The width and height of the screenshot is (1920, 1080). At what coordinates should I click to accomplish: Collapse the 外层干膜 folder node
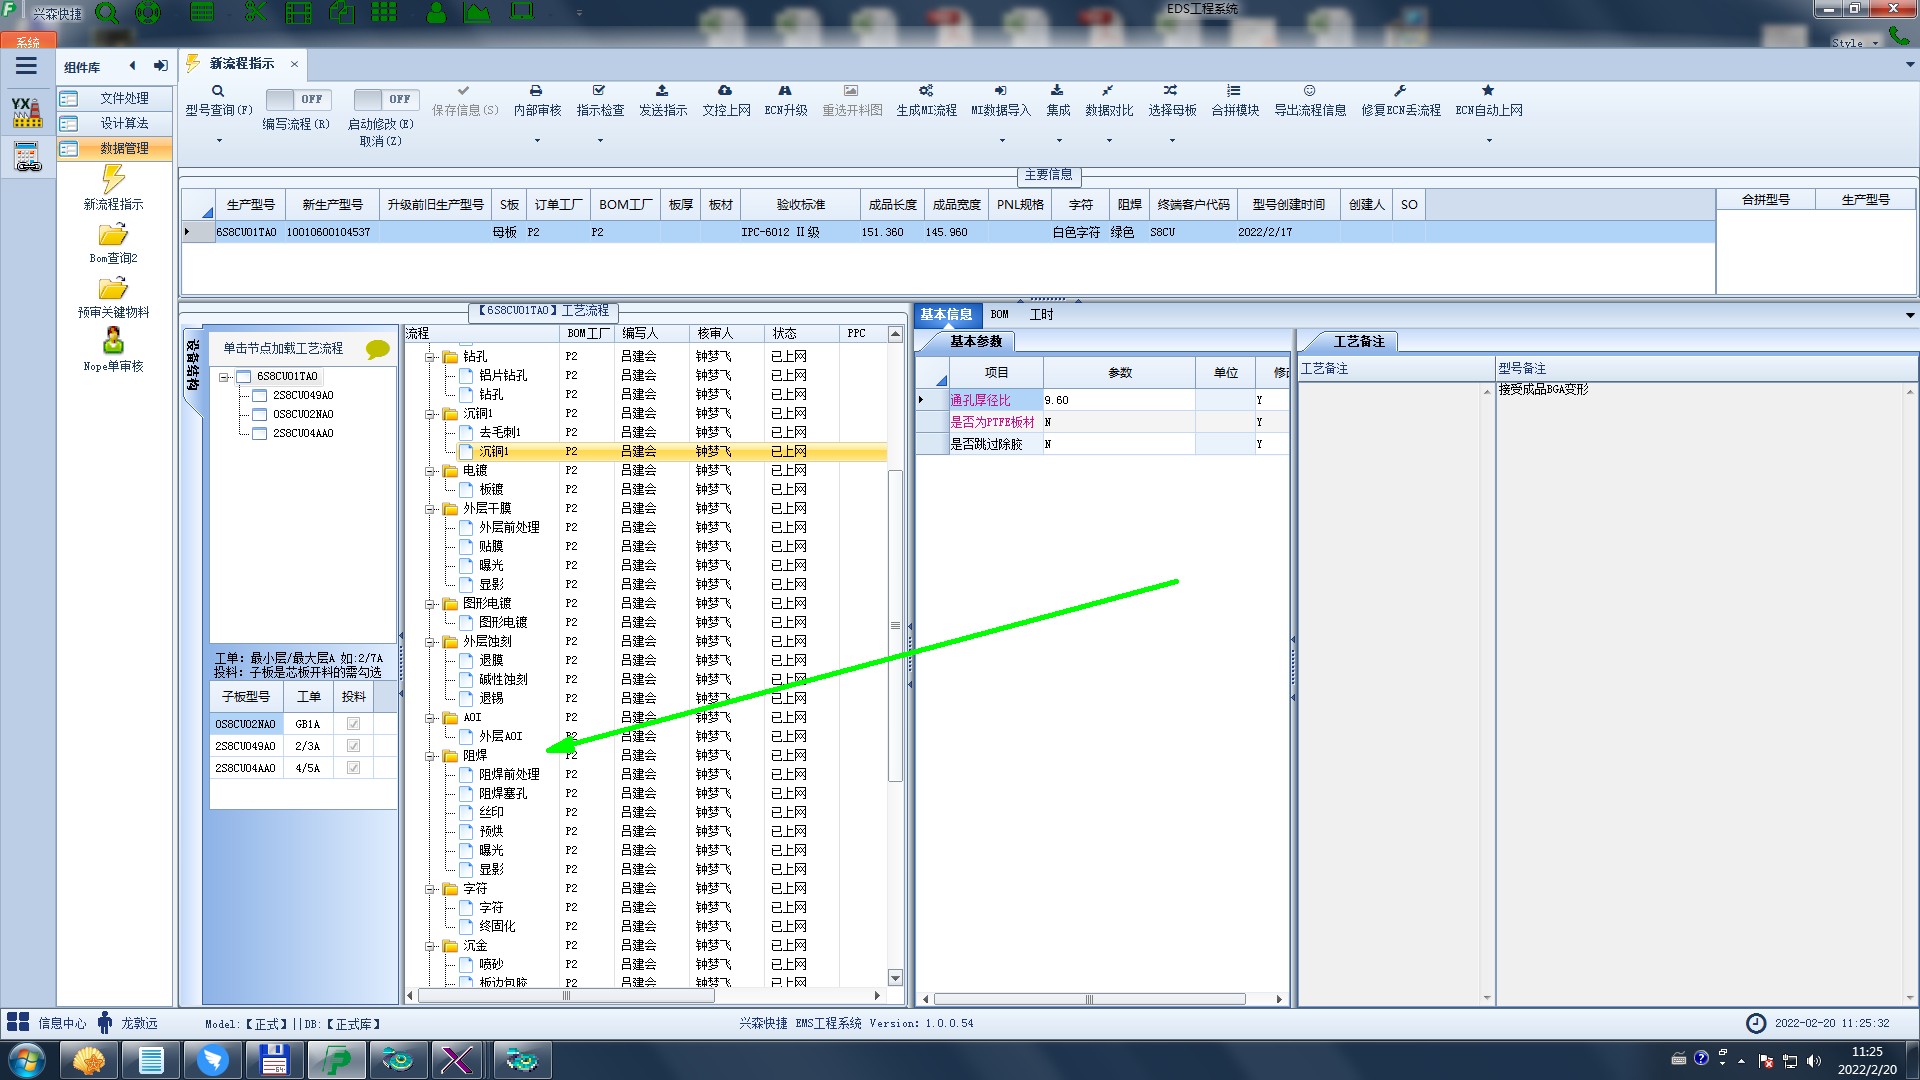click(x=431, y=509)
